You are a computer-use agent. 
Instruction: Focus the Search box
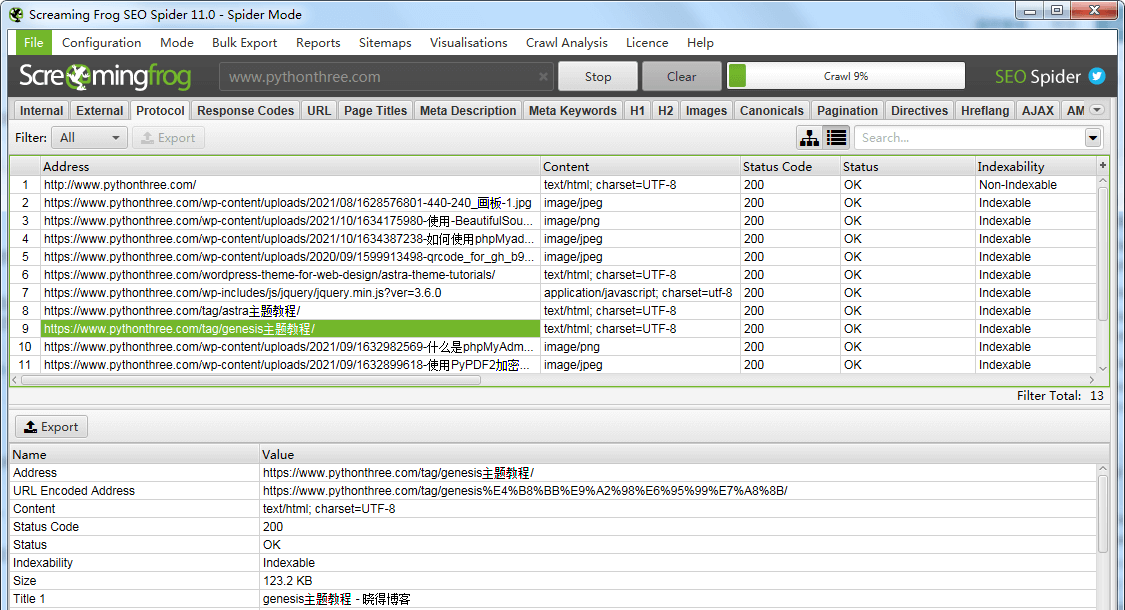[969, 138]
